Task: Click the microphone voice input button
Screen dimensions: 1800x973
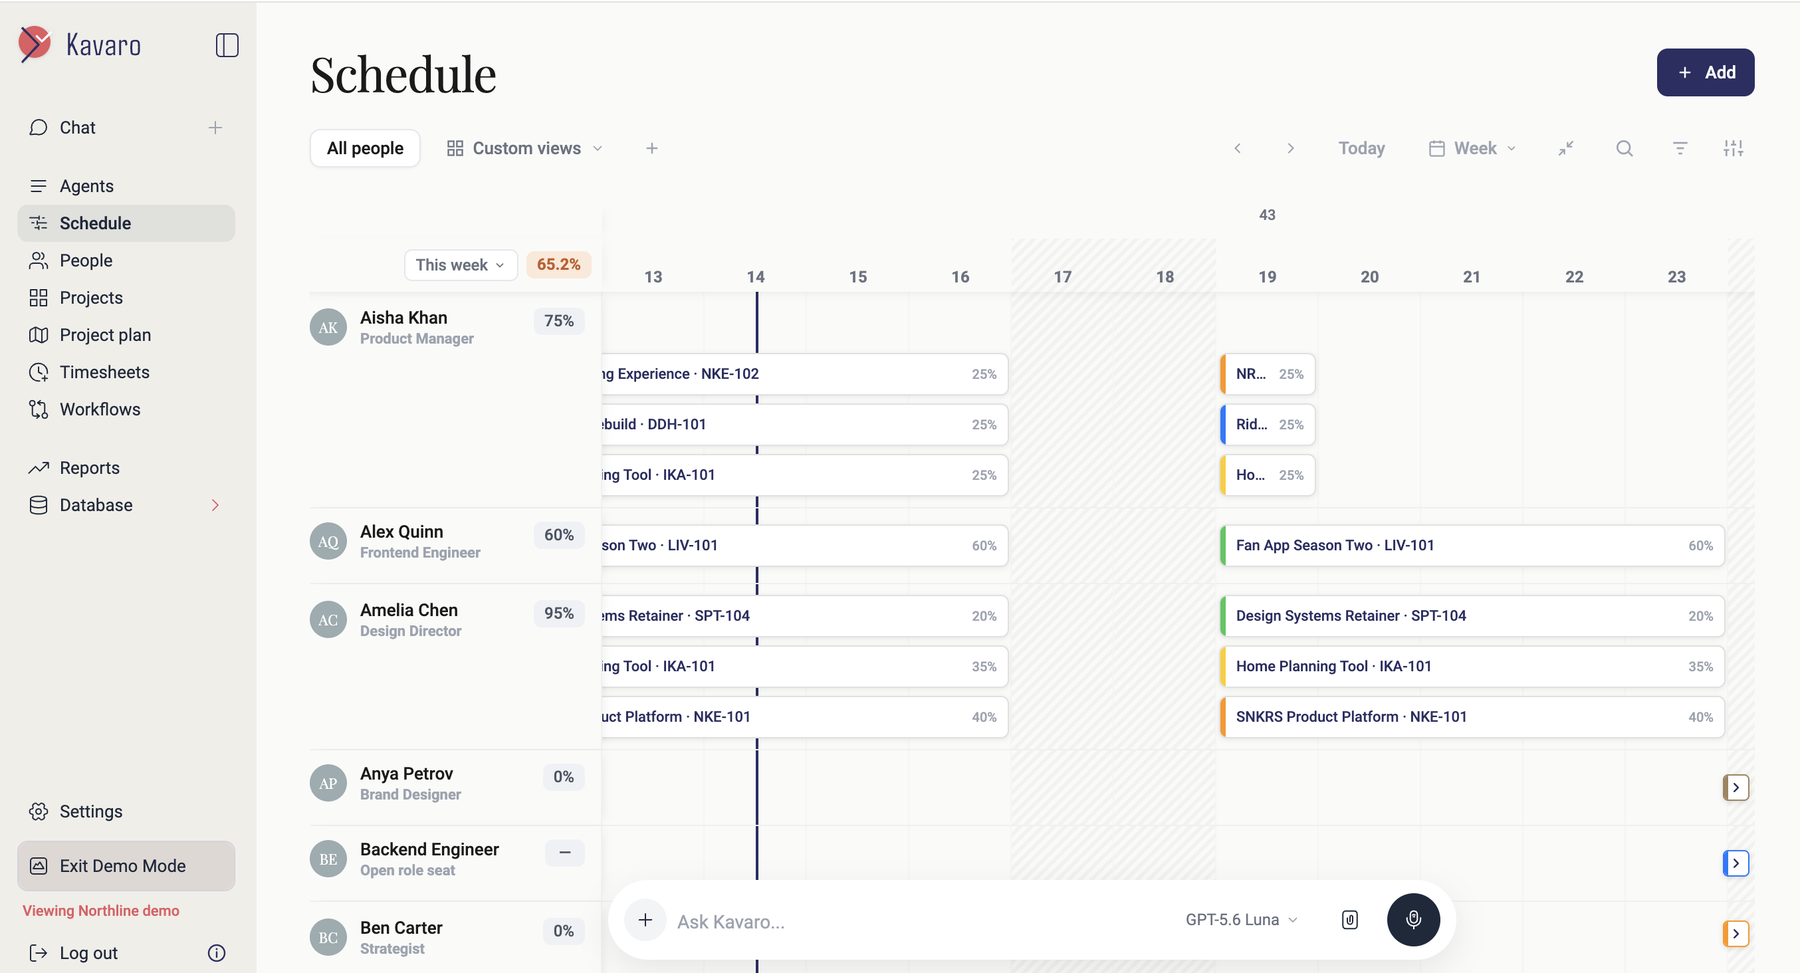Action: [1413, 919]
